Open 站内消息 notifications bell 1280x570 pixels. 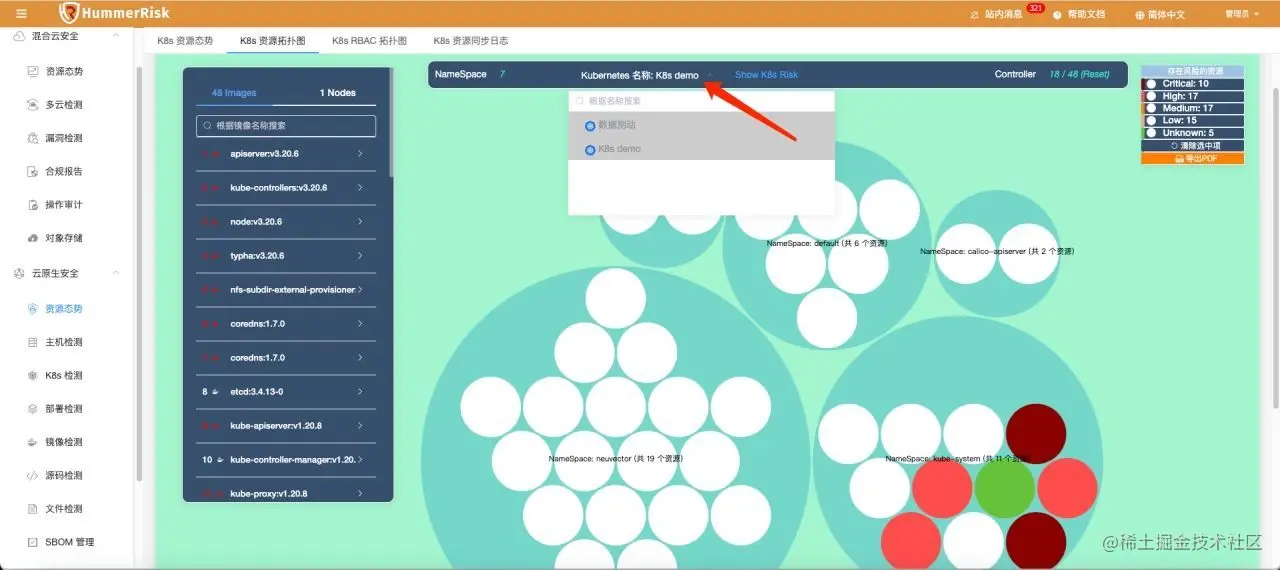[x=996, y=14]
